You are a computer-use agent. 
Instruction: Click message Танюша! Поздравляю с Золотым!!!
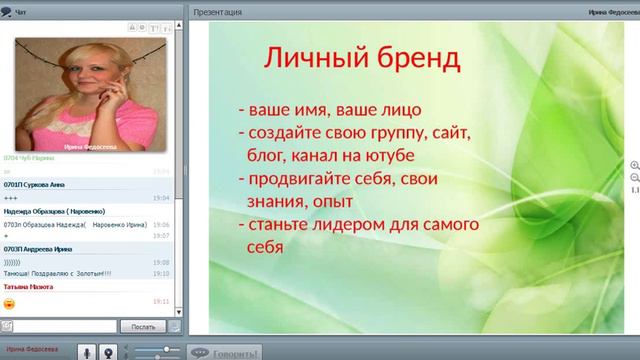(x=57, y=273)
